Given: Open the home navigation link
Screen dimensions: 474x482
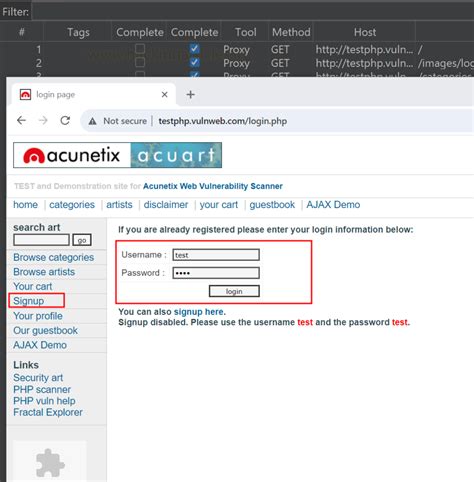Looking at the screenshot, I should pos(25,205).
